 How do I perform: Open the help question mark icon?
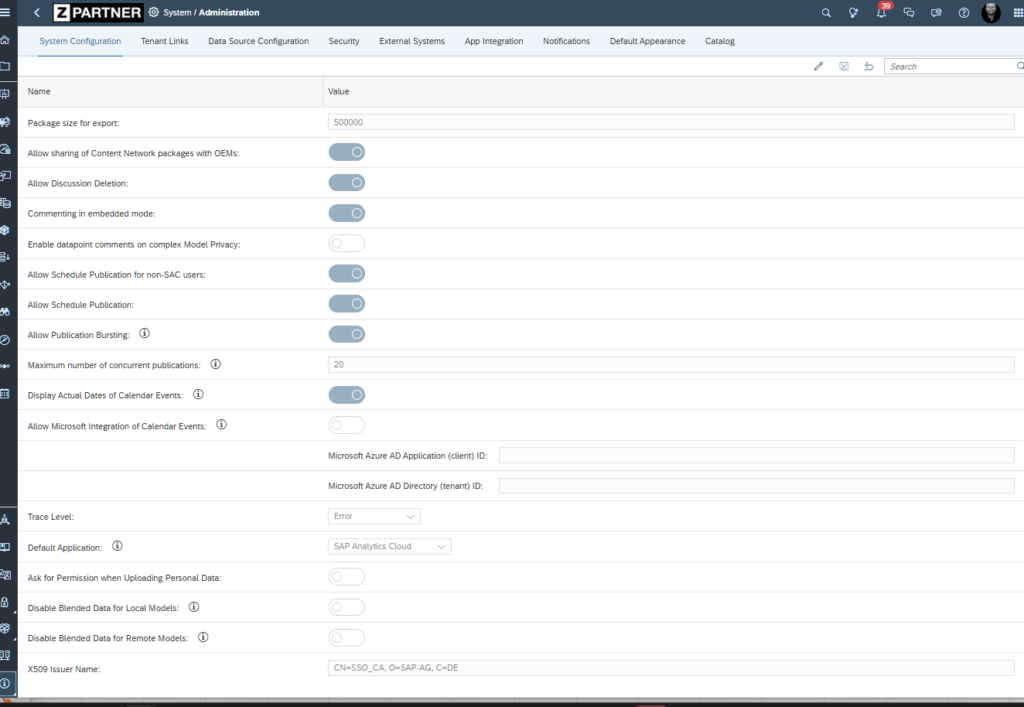[x=964, y=13]
